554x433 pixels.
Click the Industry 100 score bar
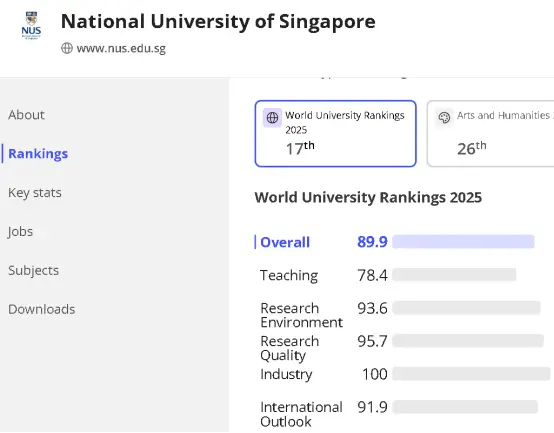tap(471, 373)
